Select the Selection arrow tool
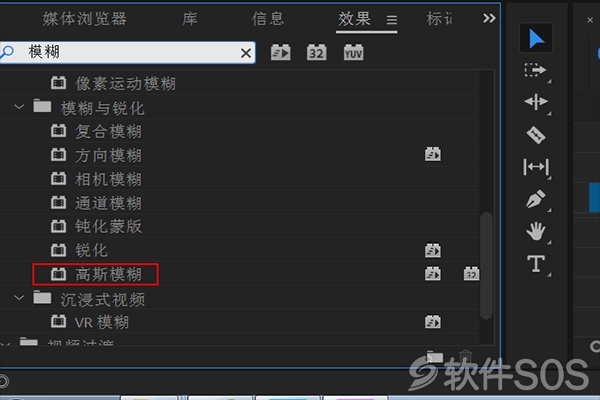This screenshot has width=600, height=400. (536, 38)
